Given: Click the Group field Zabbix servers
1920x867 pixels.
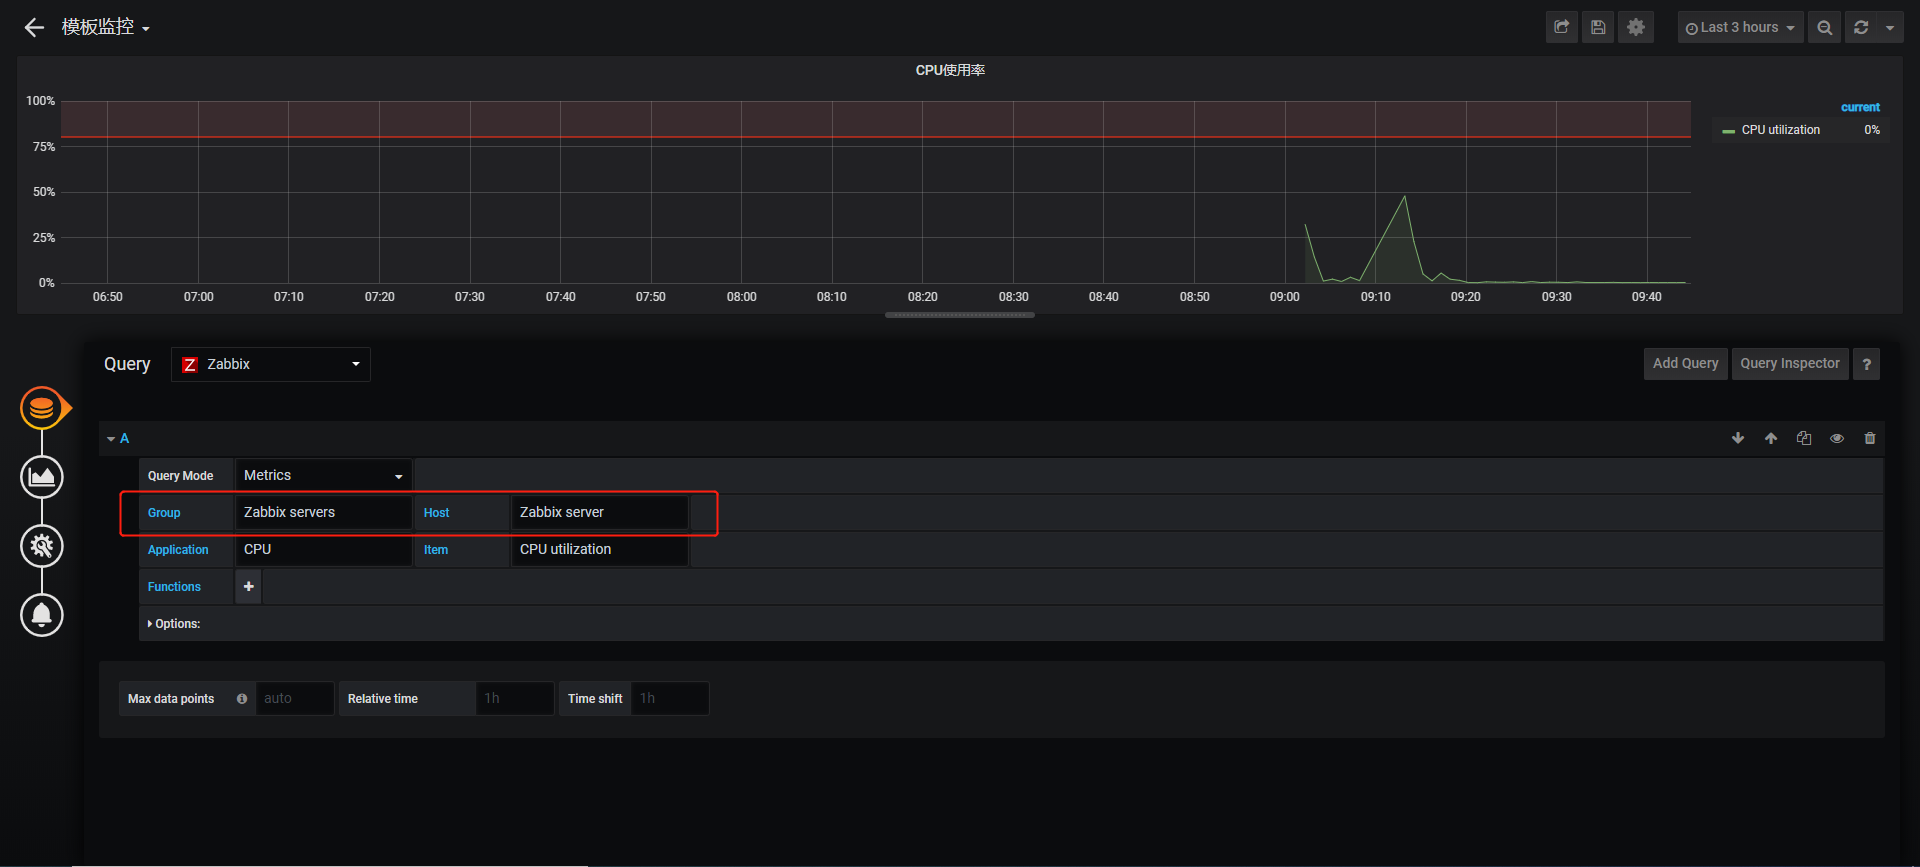Looking at the screenshot, I should click(x=324, y=513).
